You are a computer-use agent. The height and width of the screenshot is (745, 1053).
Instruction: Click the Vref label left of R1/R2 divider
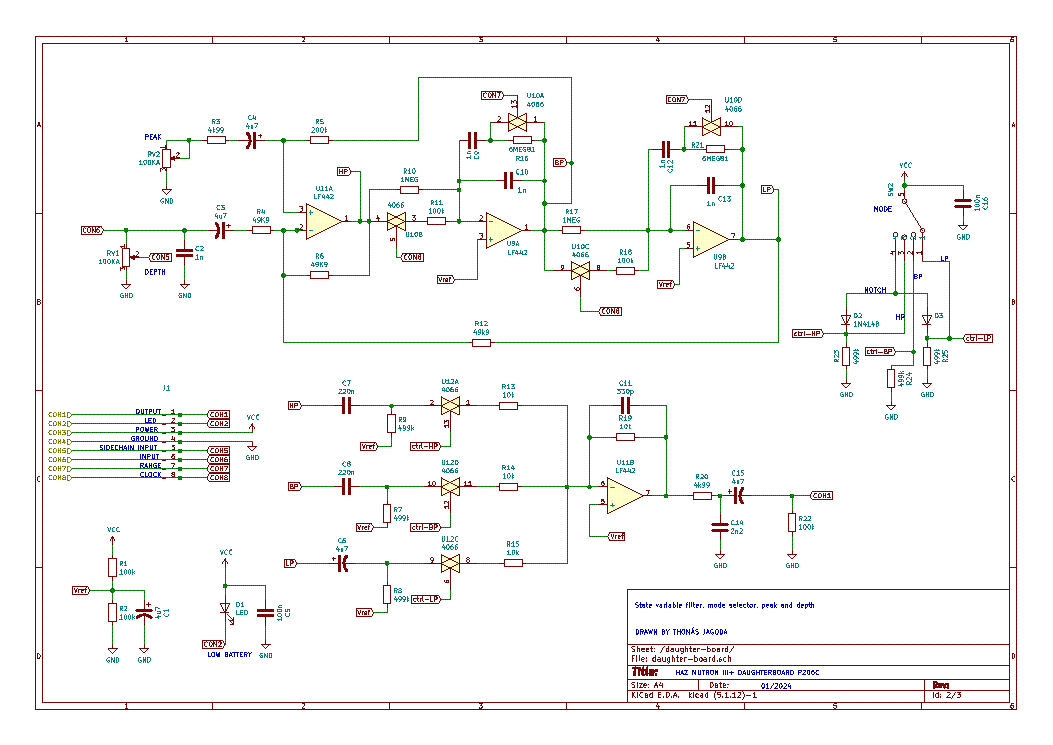(x=81, y=590)
